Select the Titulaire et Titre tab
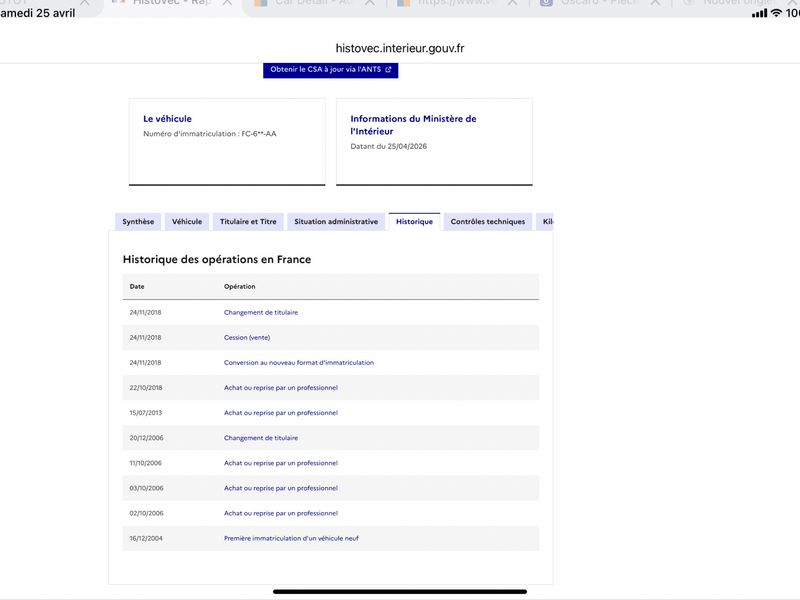This screenshot has height=600, width=800. point(248,222)
